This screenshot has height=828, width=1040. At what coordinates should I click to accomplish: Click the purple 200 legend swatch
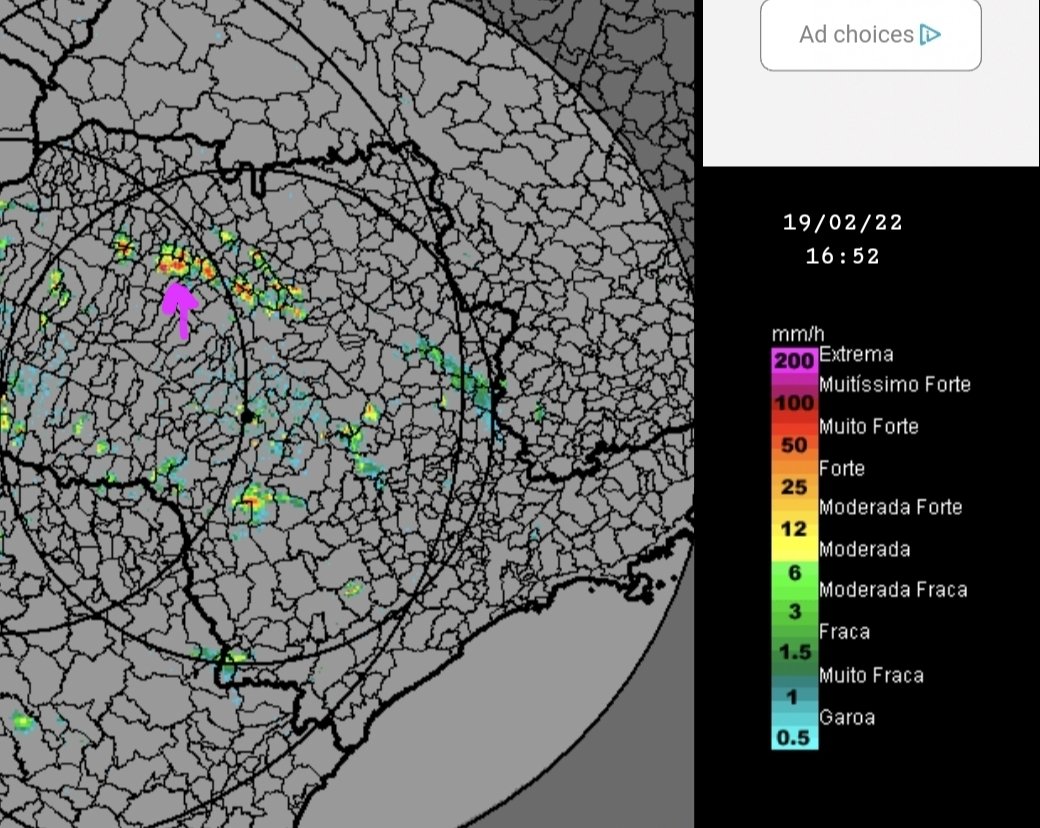click(794, 362)
